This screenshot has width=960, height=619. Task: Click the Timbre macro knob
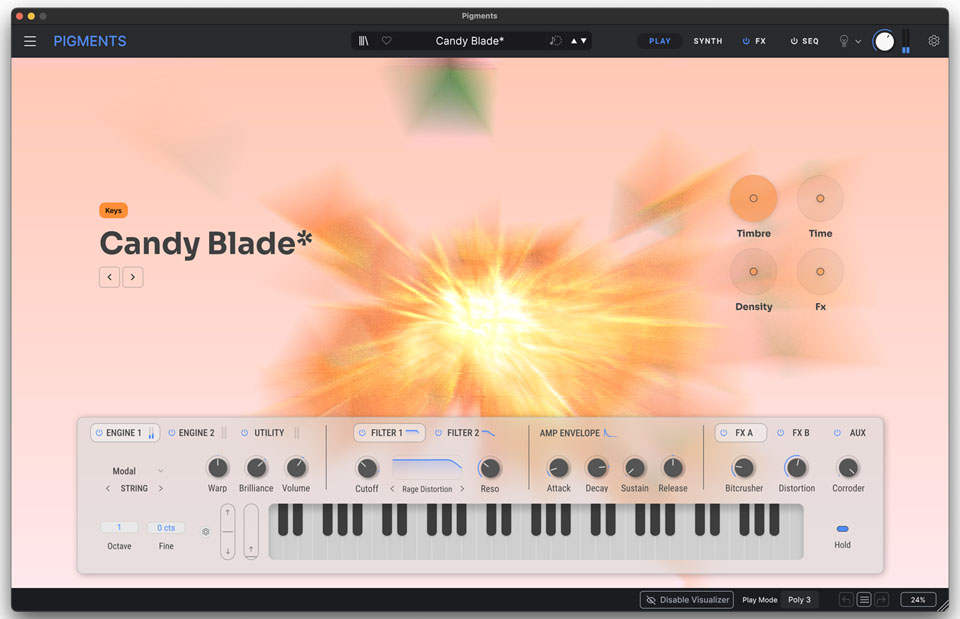coord(753,198)
